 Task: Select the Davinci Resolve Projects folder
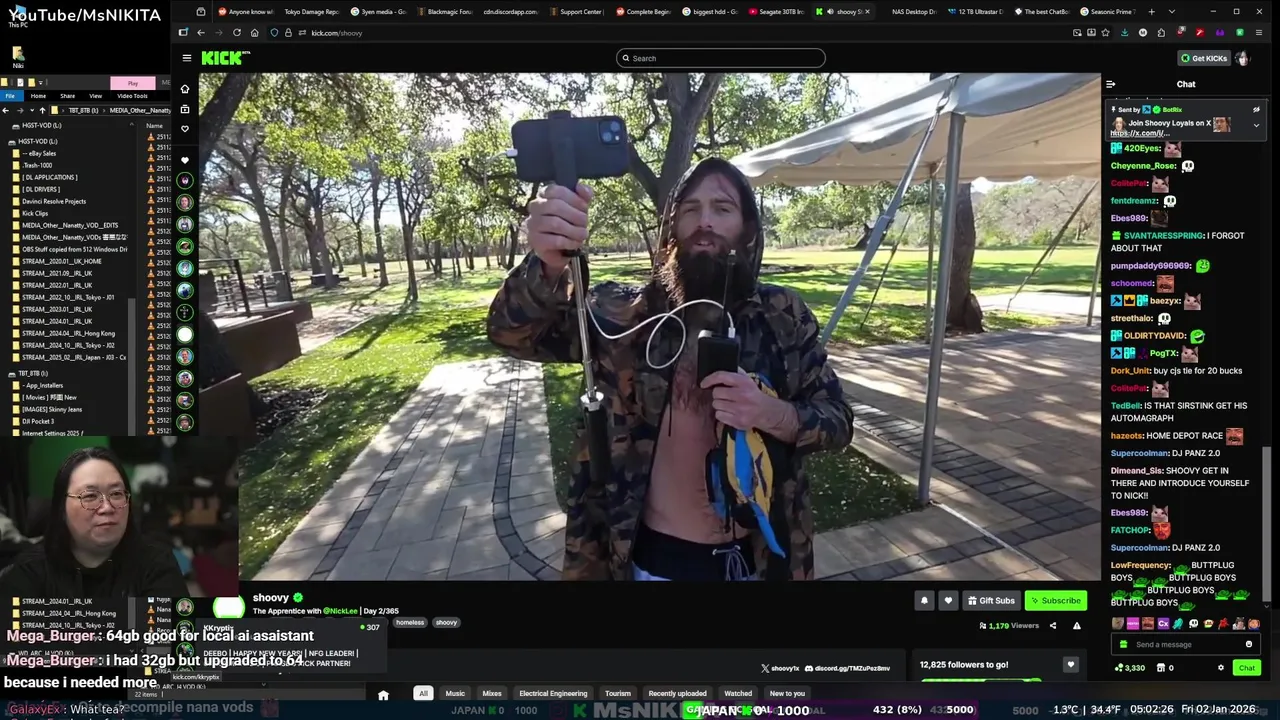click(x=54, y=201)
